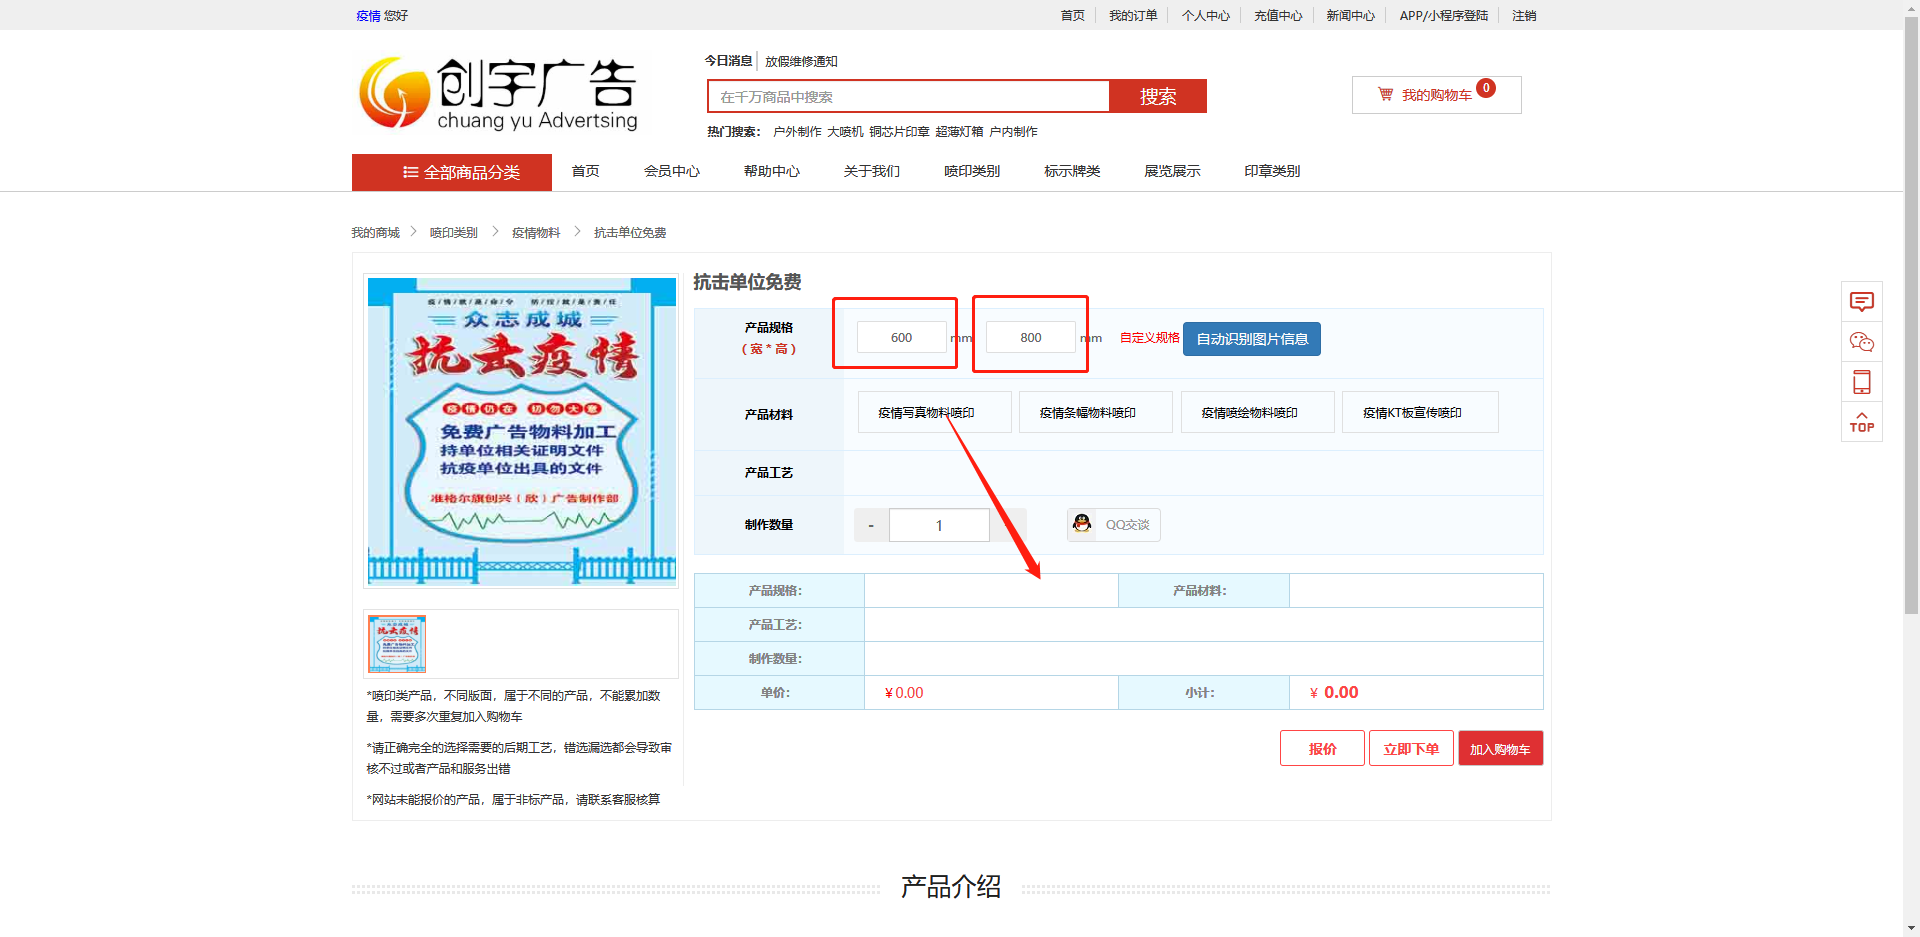
Task: Click the 创宇广告 logo
Action: click(x=498, y=94)
